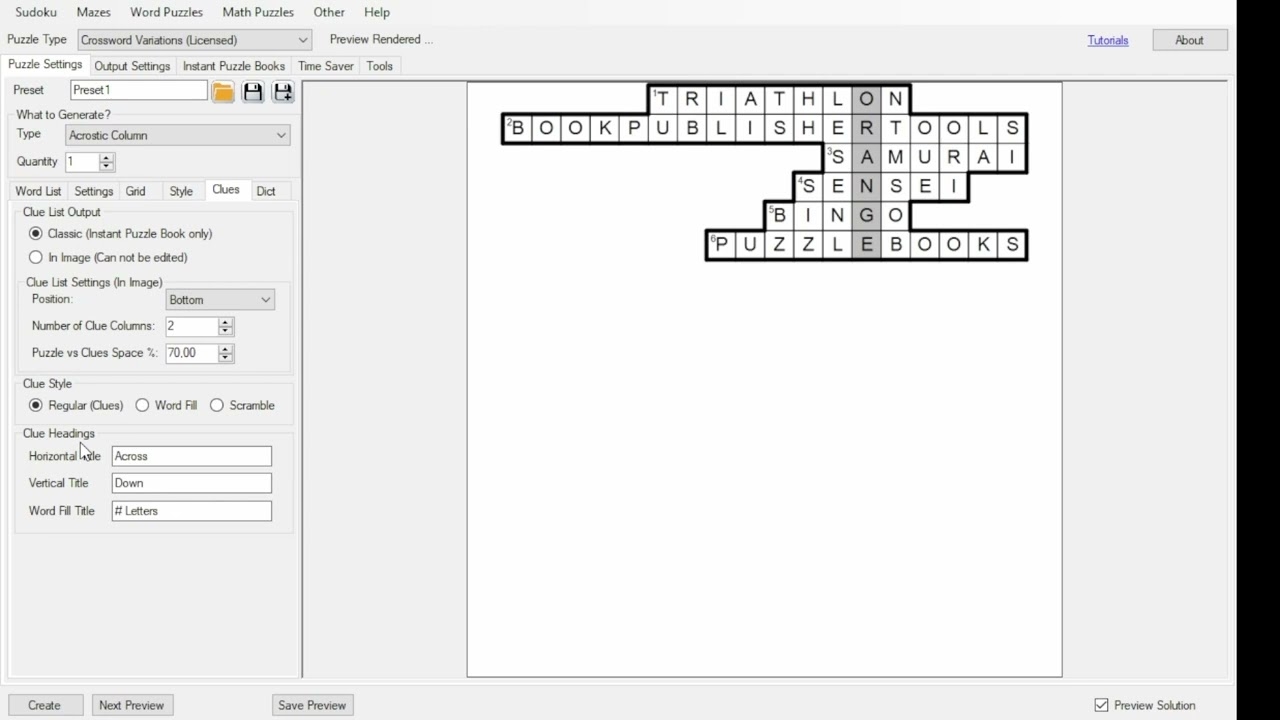1280x720 pixels.
Task: Switch to the Output Settings tab
Action: (x=131, y=65)
